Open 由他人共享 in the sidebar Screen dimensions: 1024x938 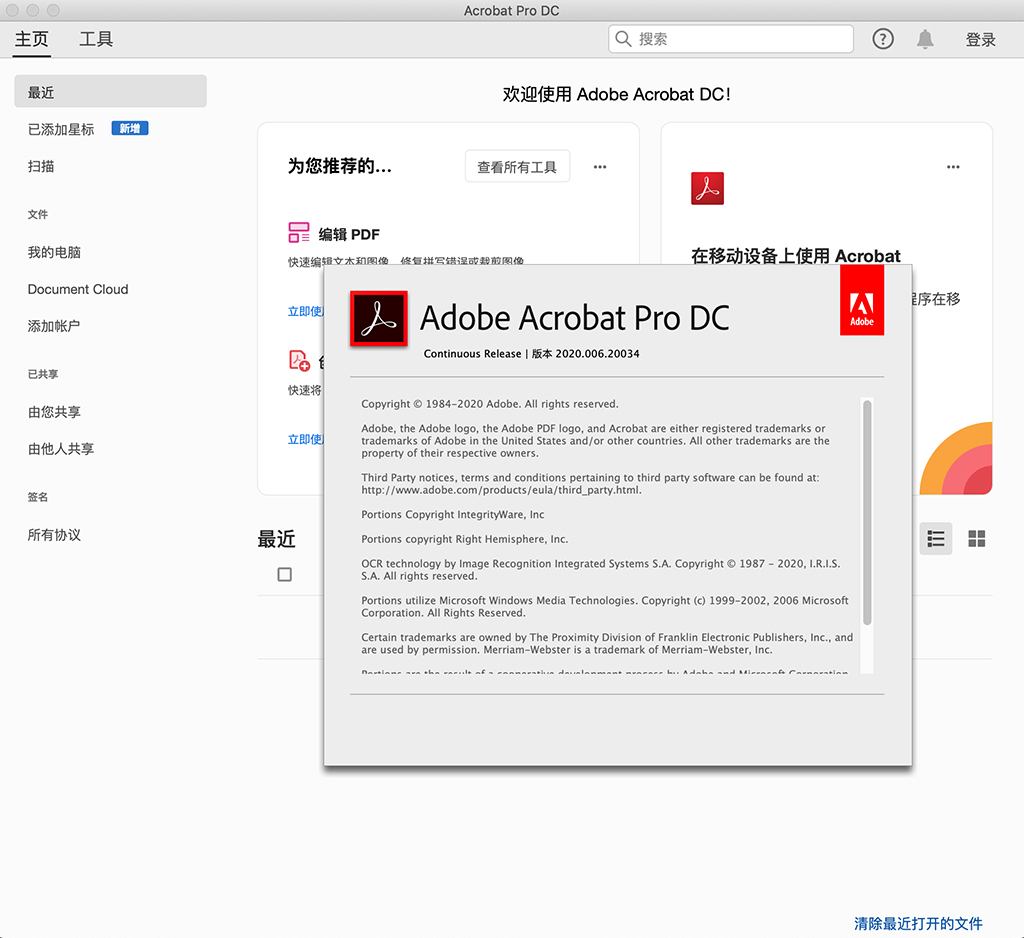[x=61, y=448]
